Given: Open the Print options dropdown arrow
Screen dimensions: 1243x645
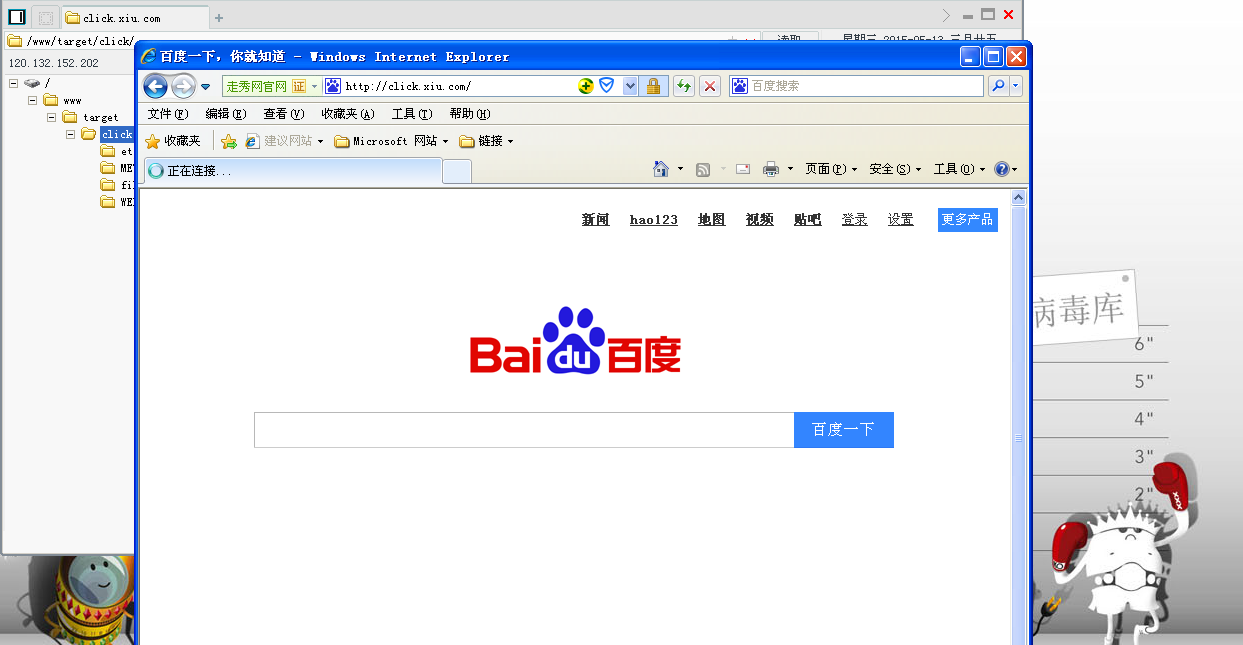Looking at the screenshot, I should coord(790,169).
